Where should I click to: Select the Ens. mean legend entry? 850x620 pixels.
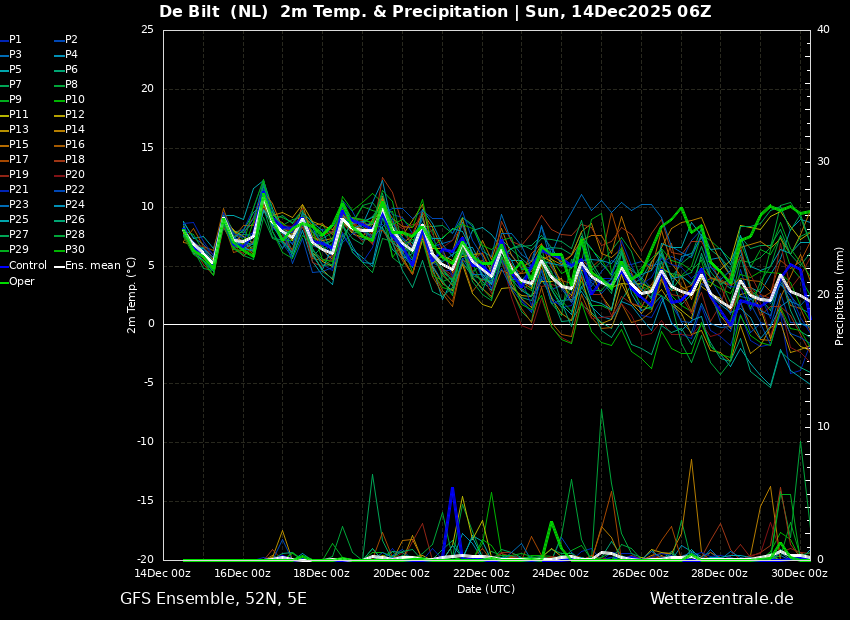point(92,266)
